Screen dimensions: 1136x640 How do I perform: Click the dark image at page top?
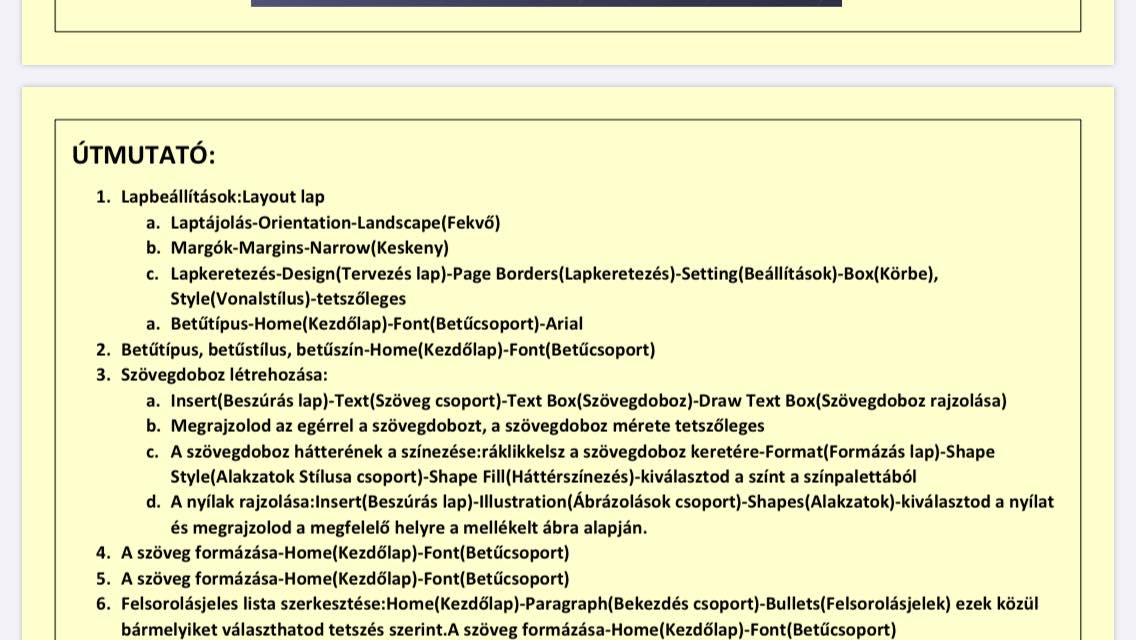click(x=546, y=3)
